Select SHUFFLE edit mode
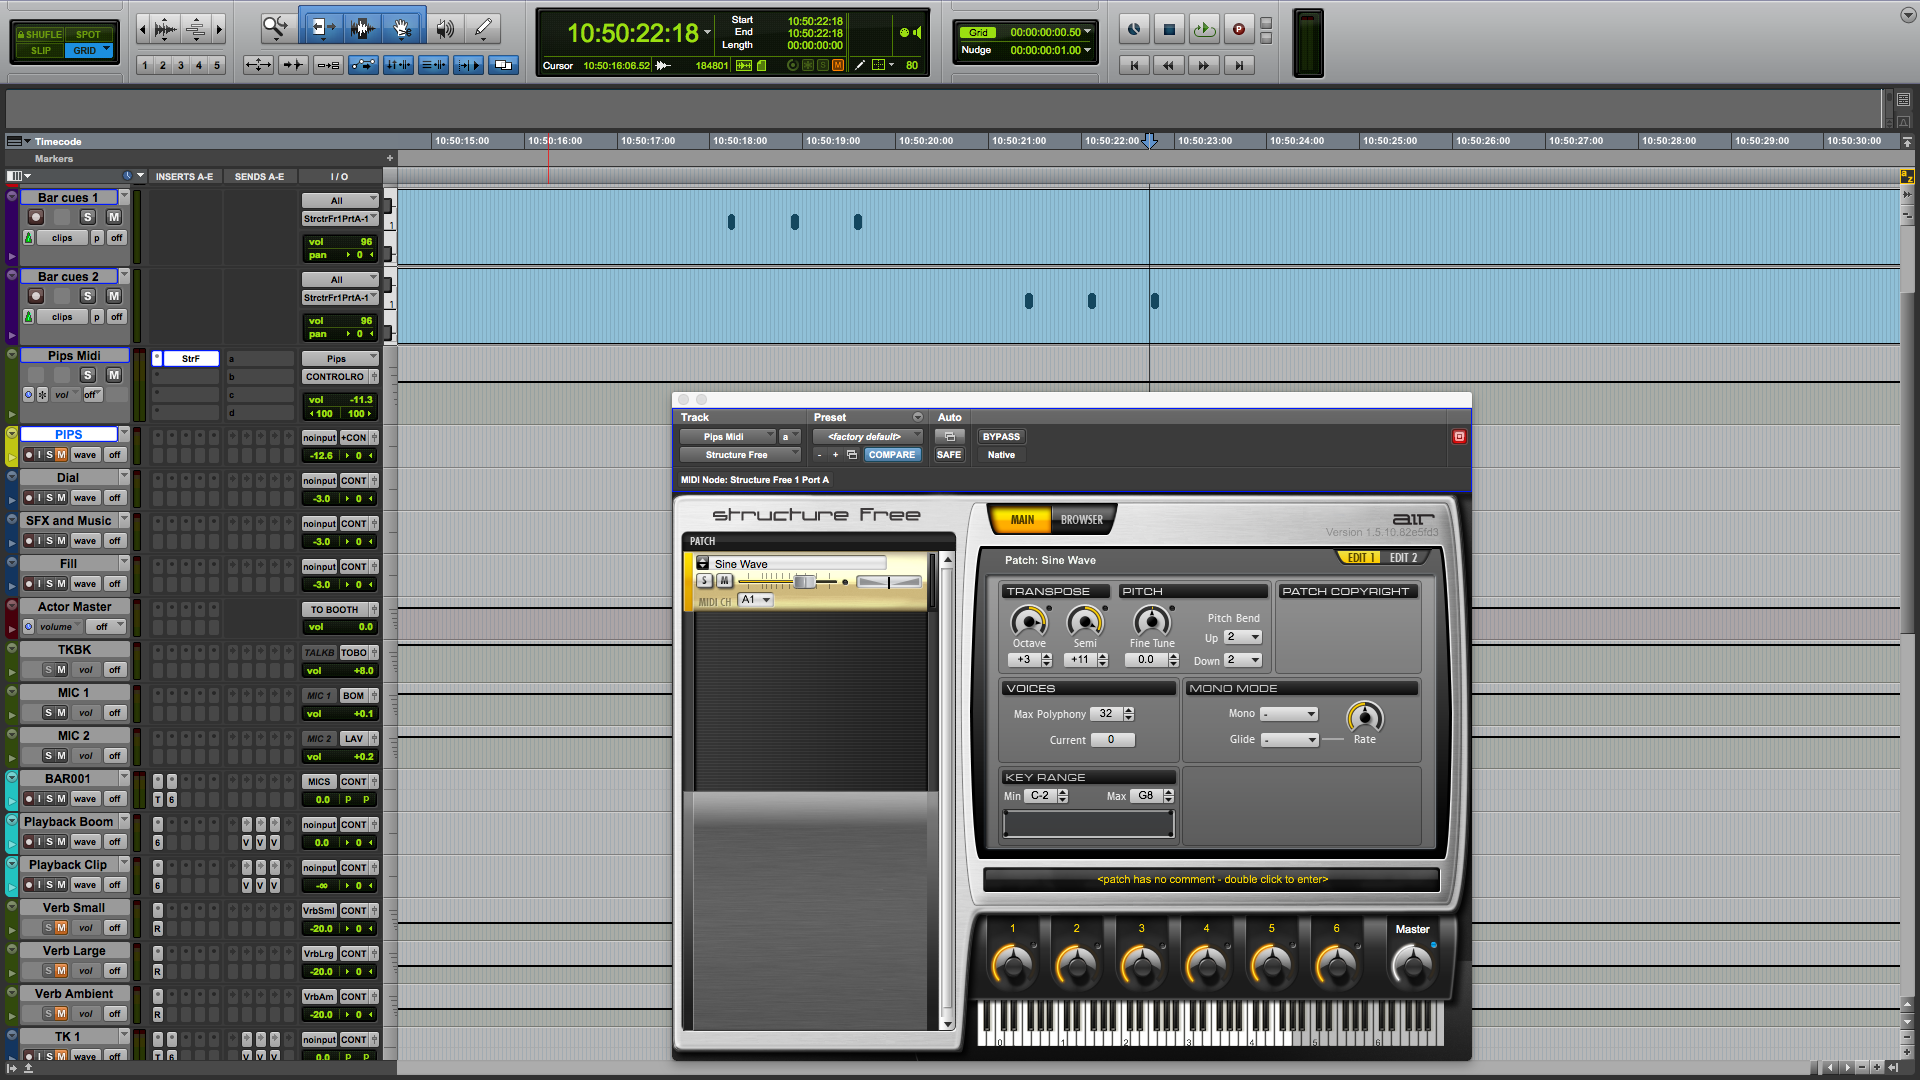This screenshot has height=1080, width=1920. 40,34
